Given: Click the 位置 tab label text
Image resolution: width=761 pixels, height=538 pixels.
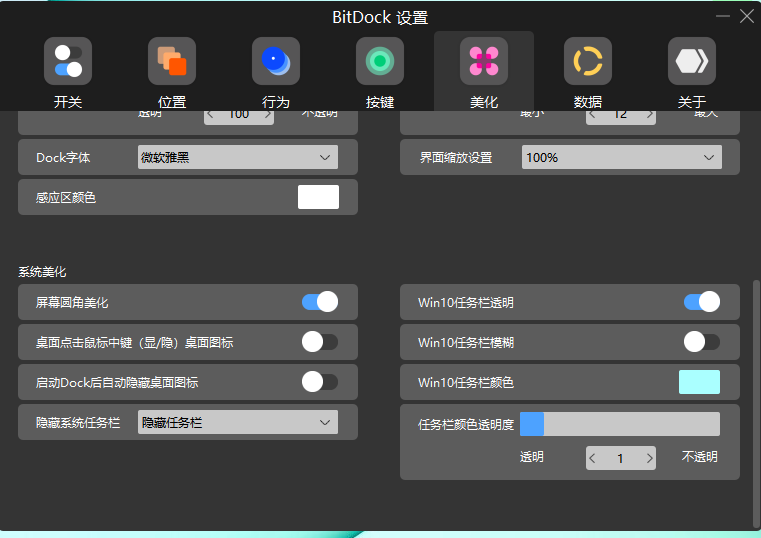Looking at the screenshot, I should point(172,102).
